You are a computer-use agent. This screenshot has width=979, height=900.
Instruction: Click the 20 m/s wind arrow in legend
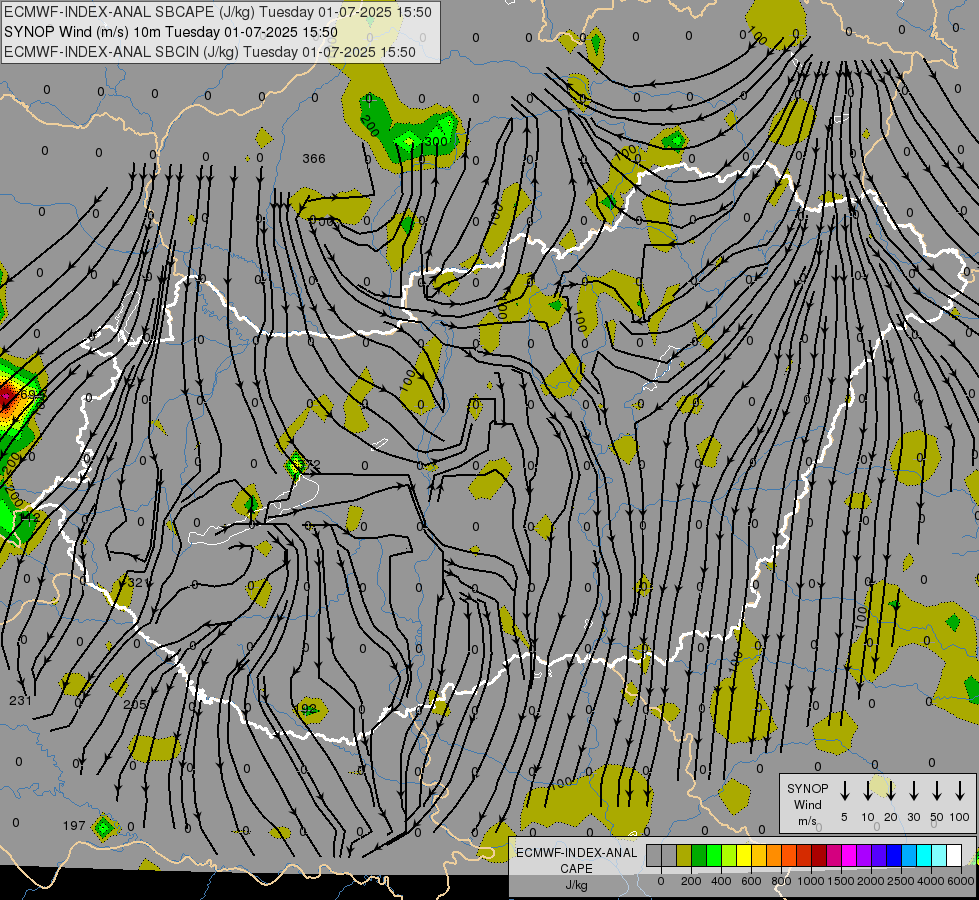pyautogui.click(x=890, y=791)
